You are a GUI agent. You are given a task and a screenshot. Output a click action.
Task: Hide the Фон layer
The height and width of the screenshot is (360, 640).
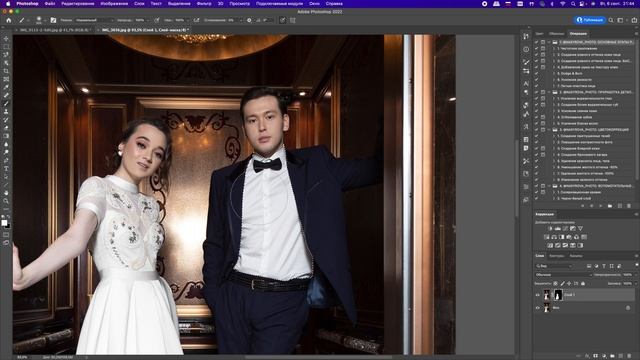[538, 308]
